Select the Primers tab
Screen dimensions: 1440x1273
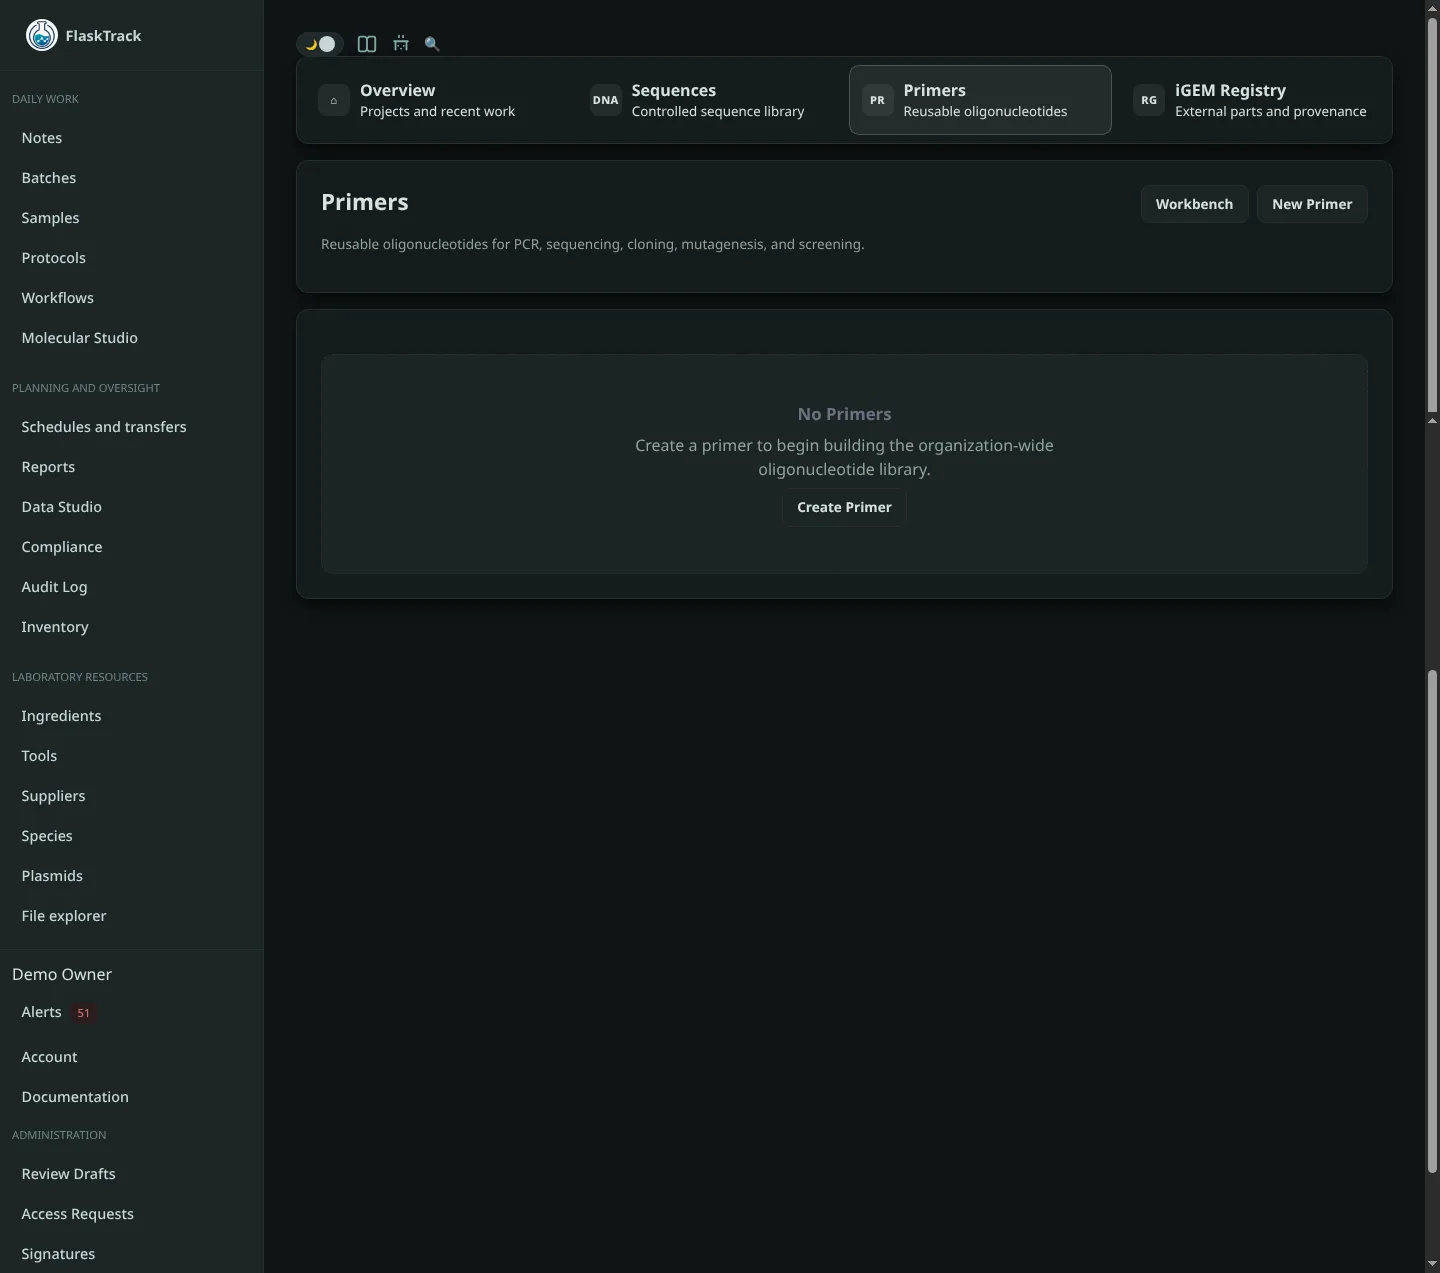tap(980, 100)
